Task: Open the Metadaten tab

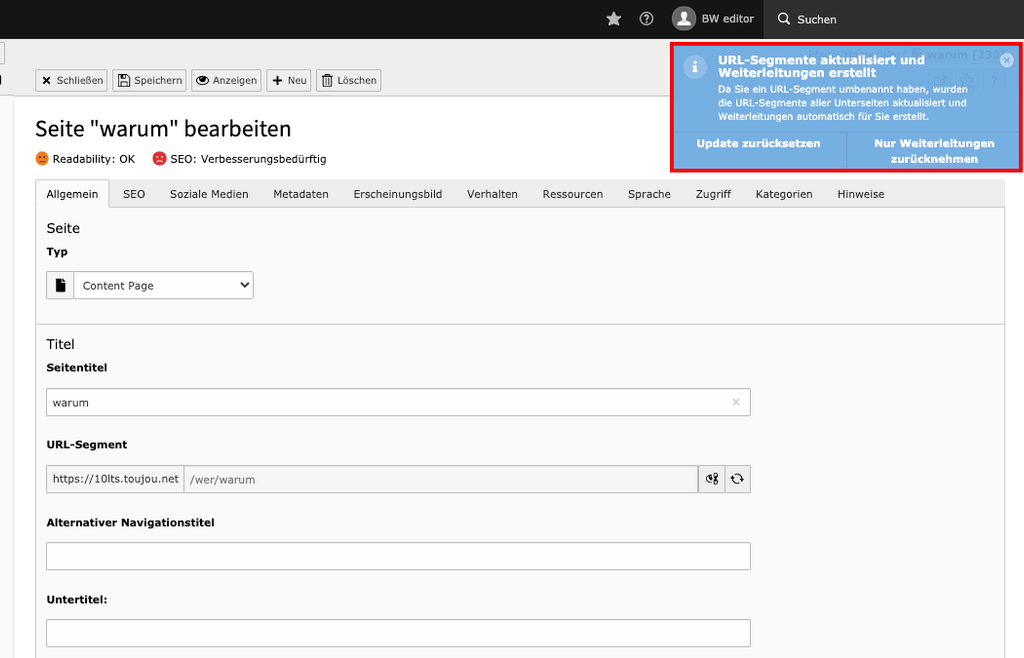Action: pos(301,194)
